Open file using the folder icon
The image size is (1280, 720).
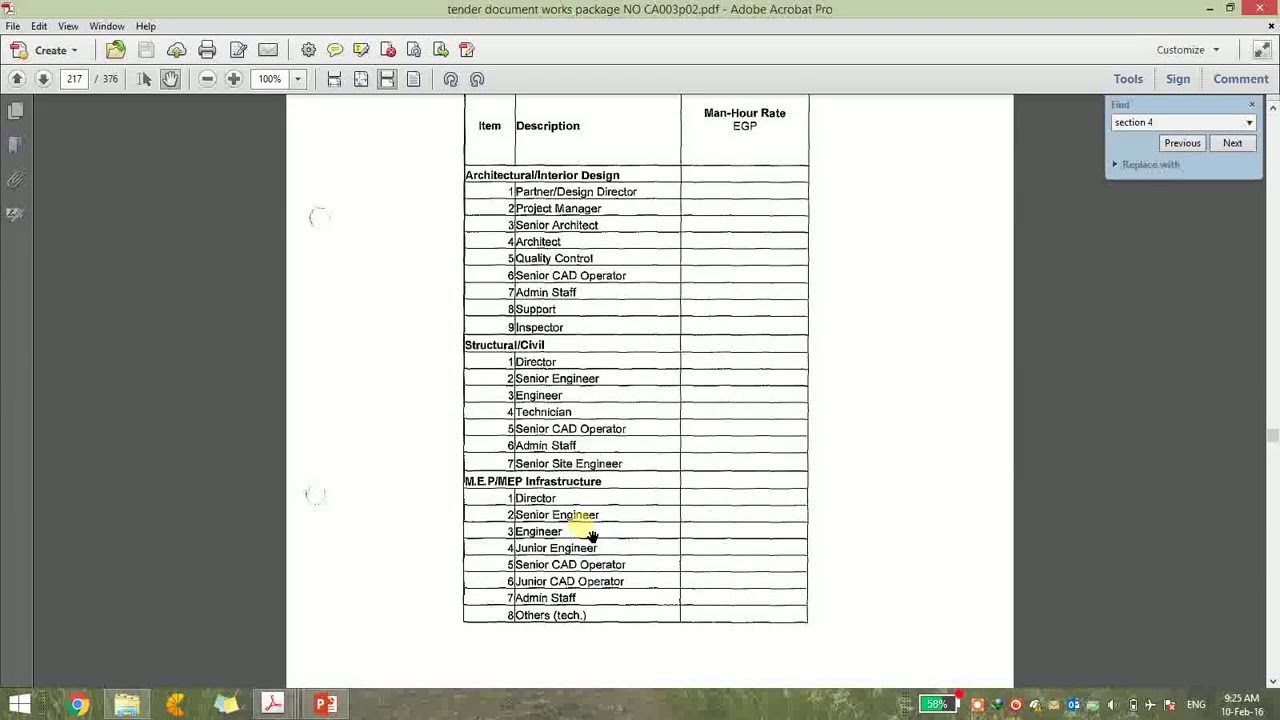116,50
